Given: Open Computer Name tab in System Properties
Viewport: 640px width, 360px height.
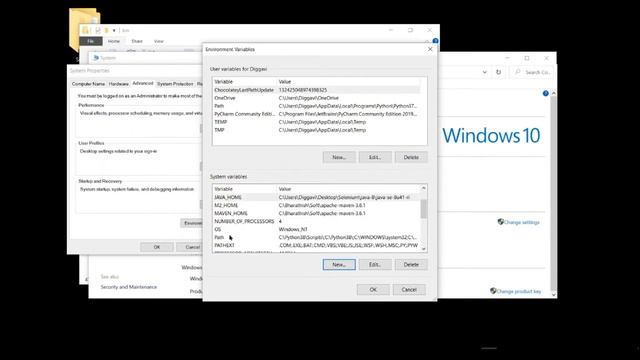Looking at the screenshot, I should [x=88, y=84].
